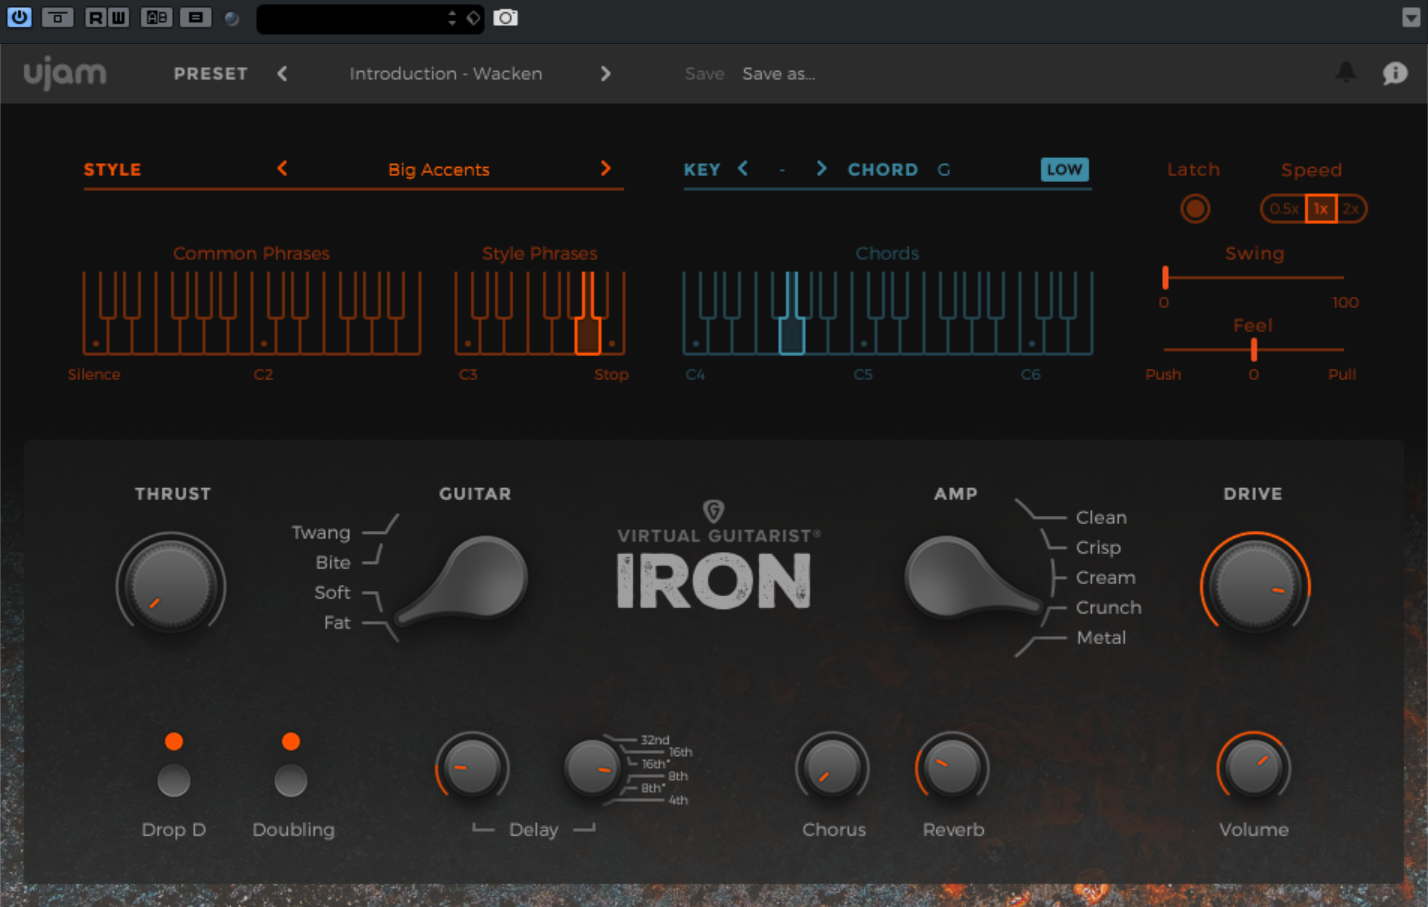Go to previous preset arrow
The image size is (1428, 907).
point(282,73)
